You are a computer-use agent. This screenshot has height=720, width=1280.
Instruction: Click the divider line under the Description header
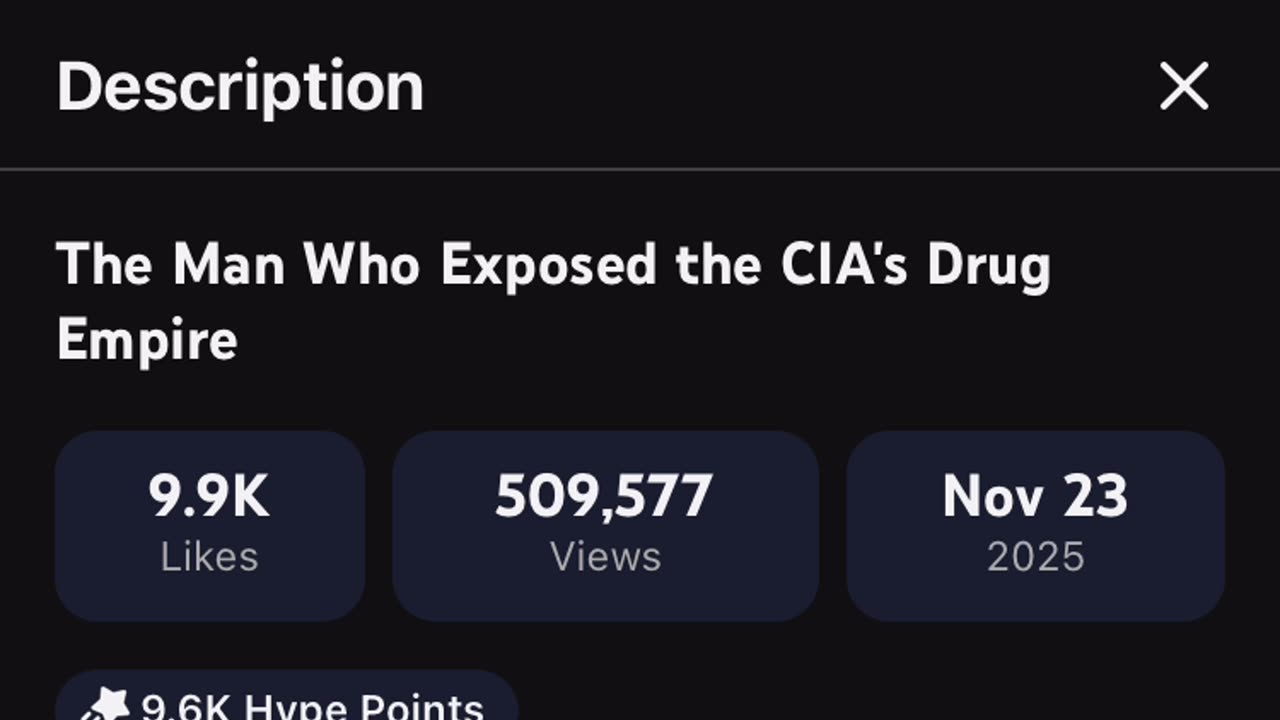(640, 169)
